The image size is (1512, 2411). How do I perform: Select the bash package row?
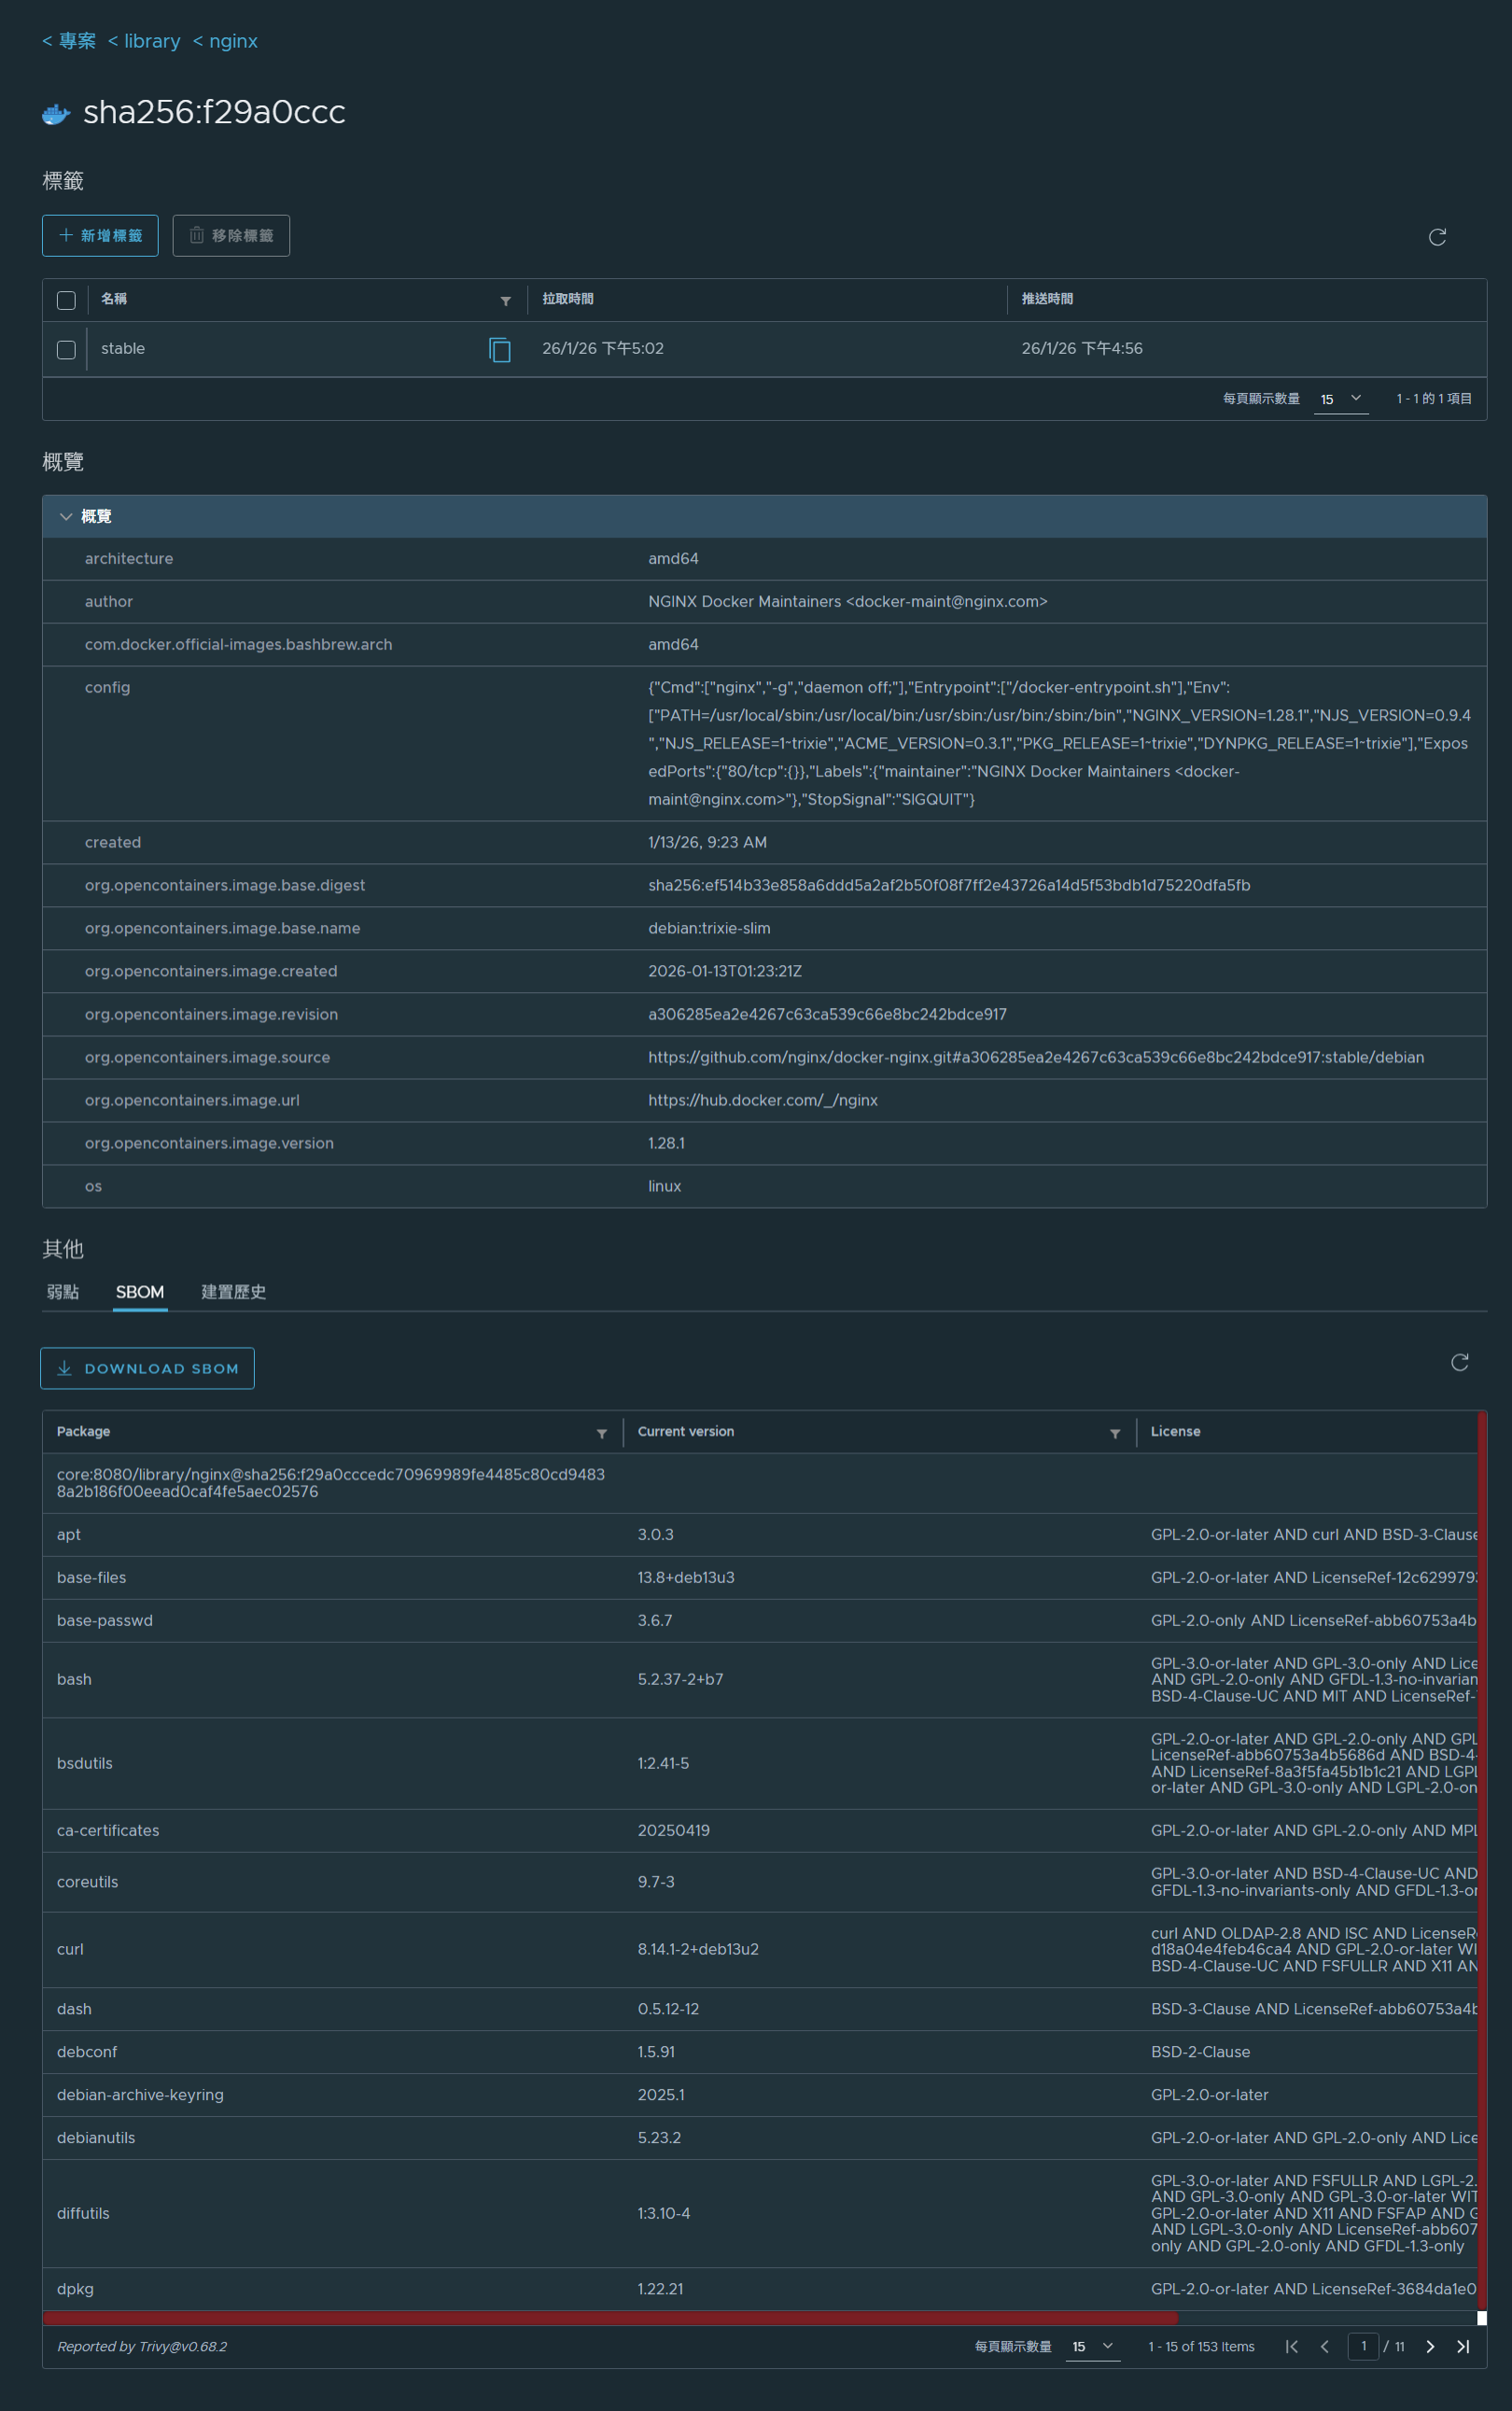click(x=760, y=1679)
